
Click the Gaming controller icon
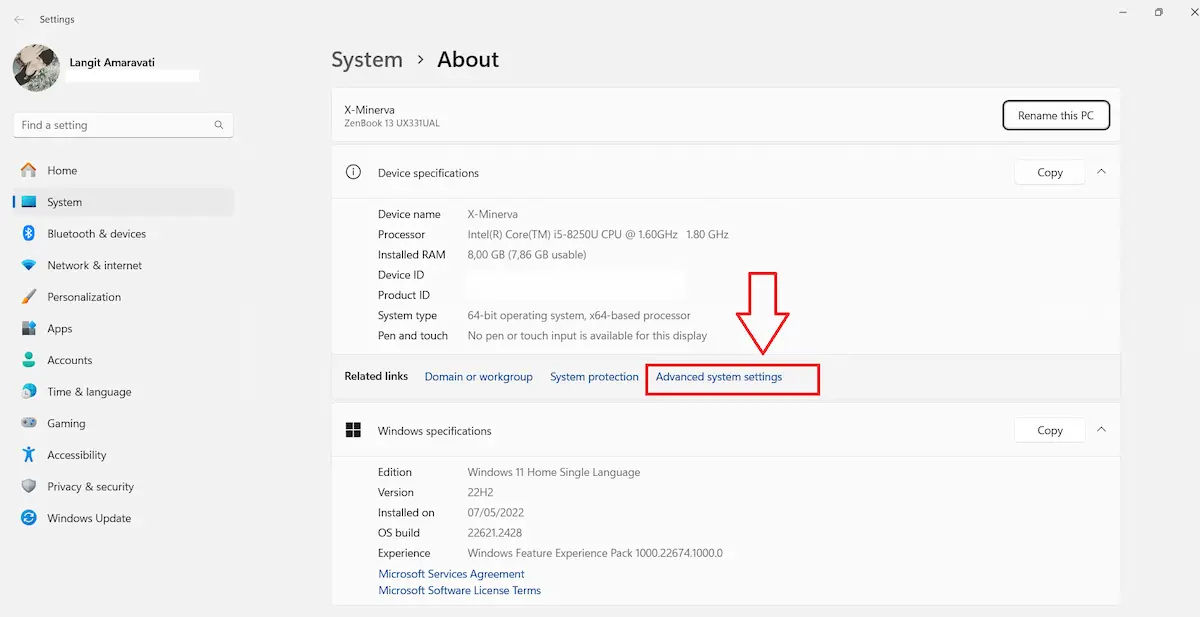(x=28, y=423)
